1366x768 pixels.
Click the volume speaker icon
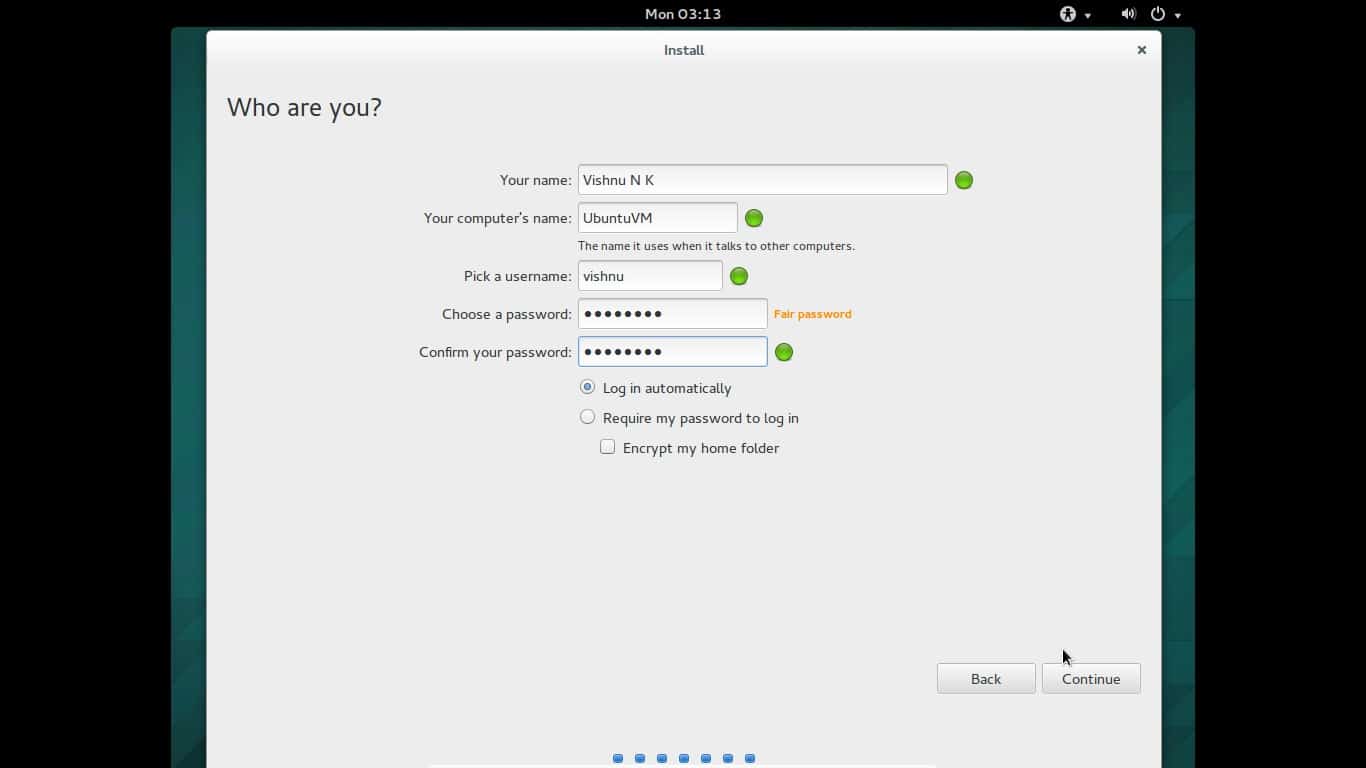(x=1128, y=14)
